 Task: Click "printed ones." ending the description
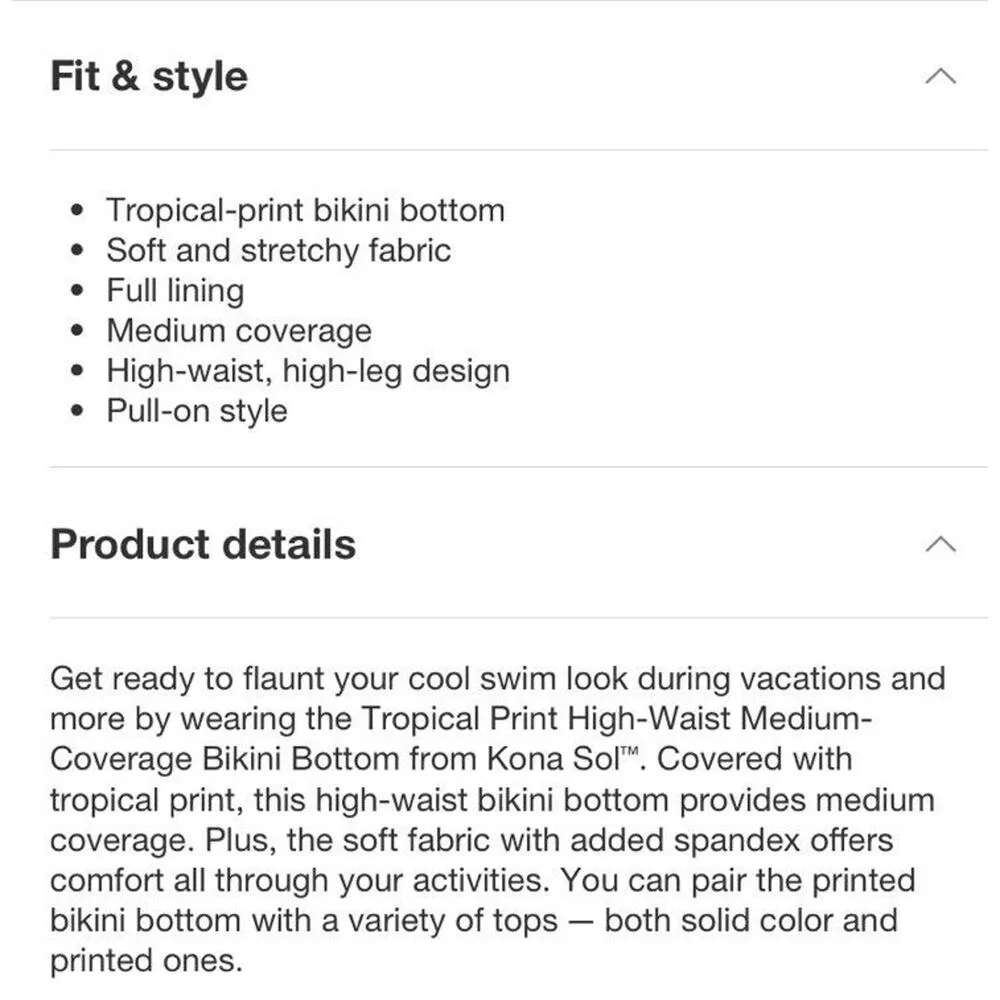(146, 961)
